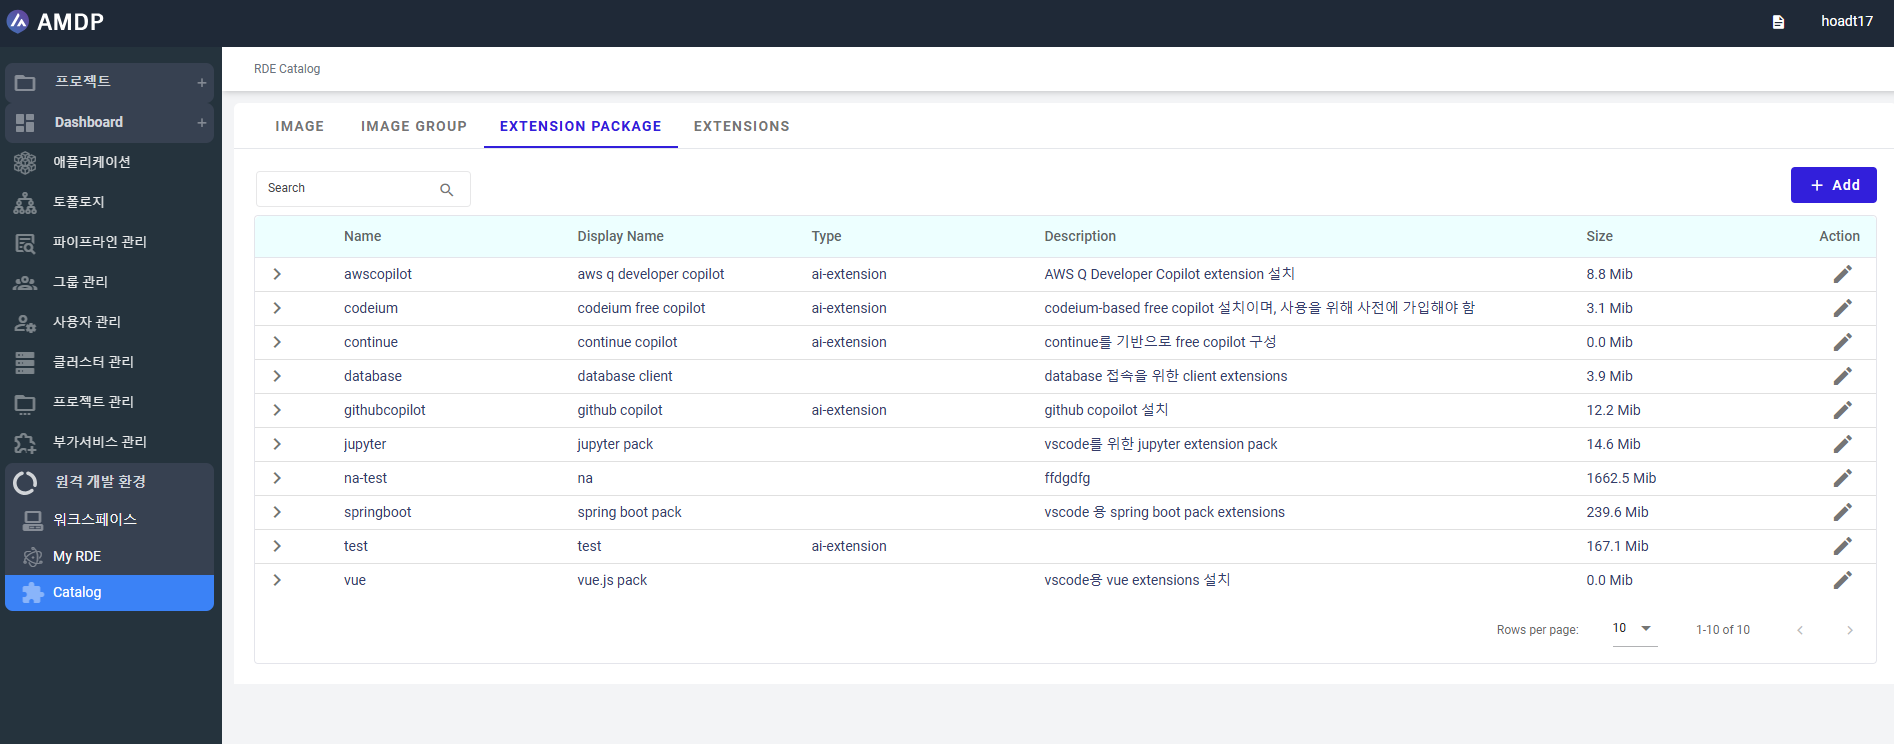Select the EXTENSION PACKAGE tab

(x=581, y=126)
